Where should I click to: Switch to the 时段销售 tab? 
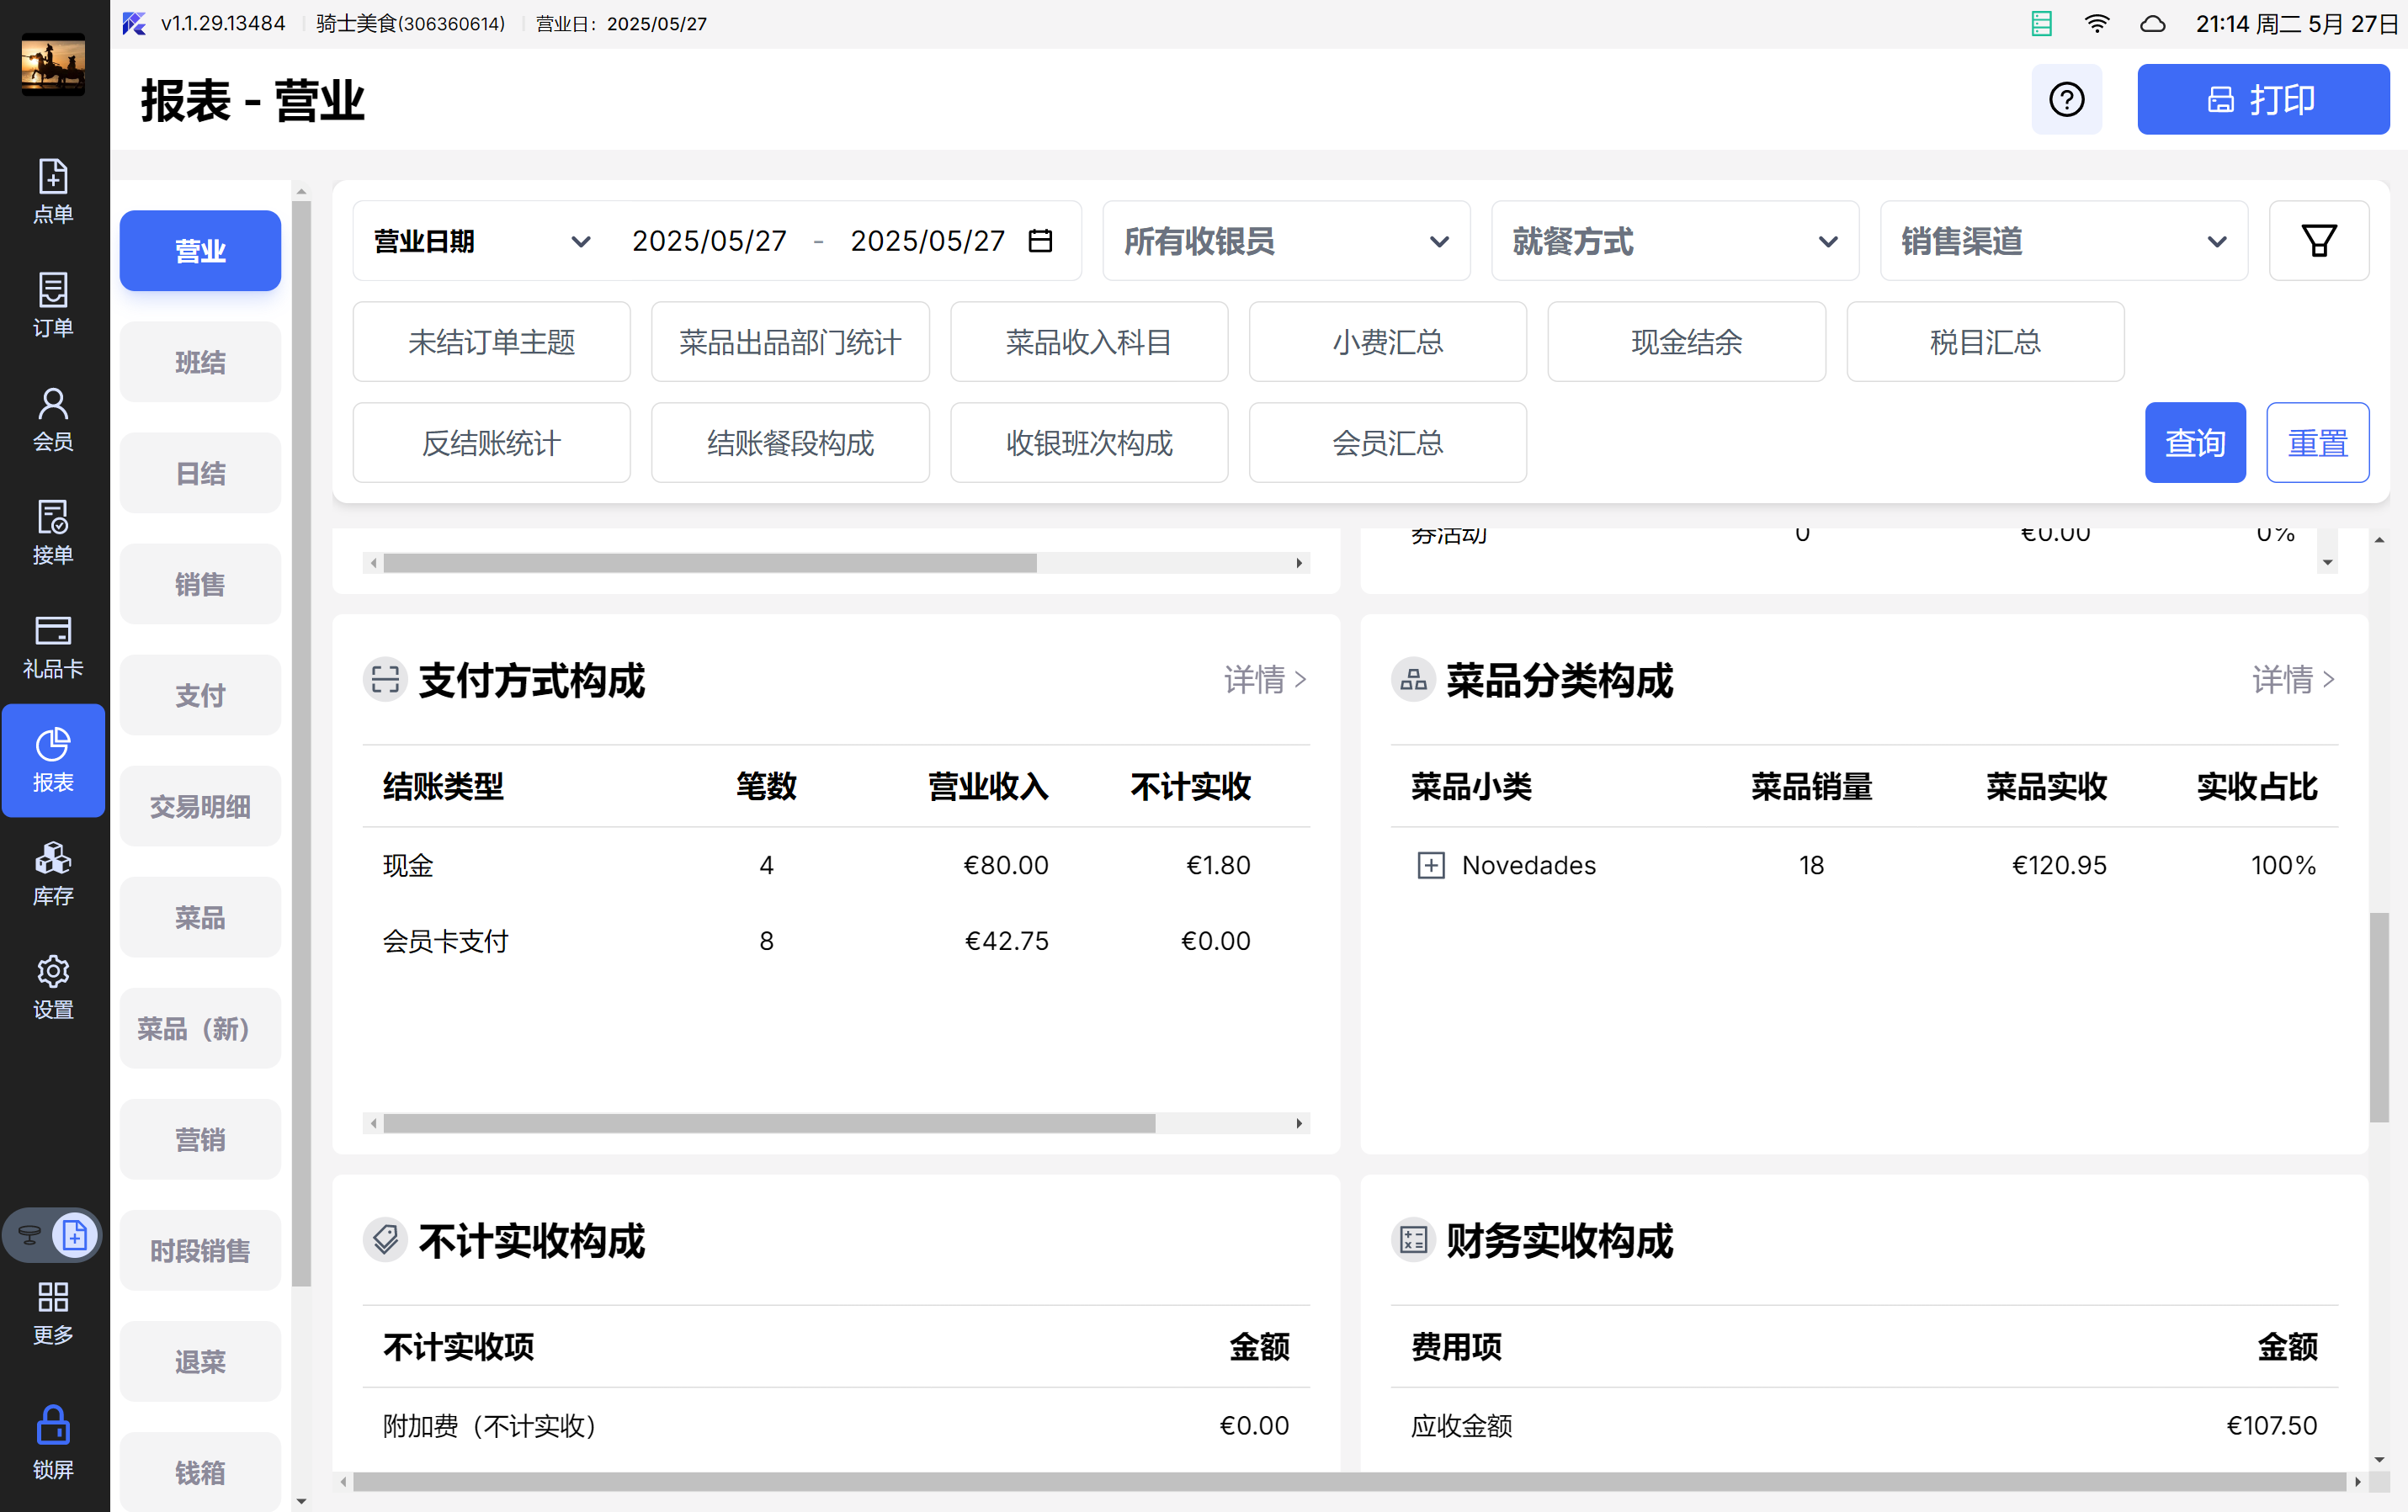[x=200, y=1250]
